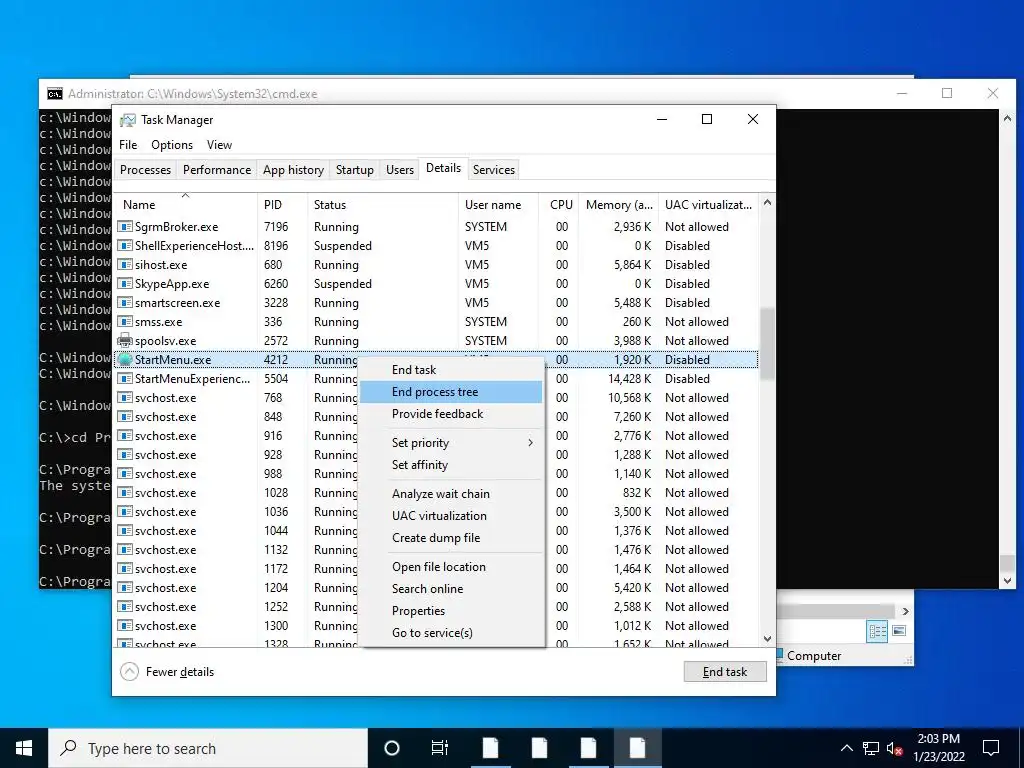Click the ShellExperienceHost process icon
This screenshot has width=1024, height=768.
tap(125, 246)
